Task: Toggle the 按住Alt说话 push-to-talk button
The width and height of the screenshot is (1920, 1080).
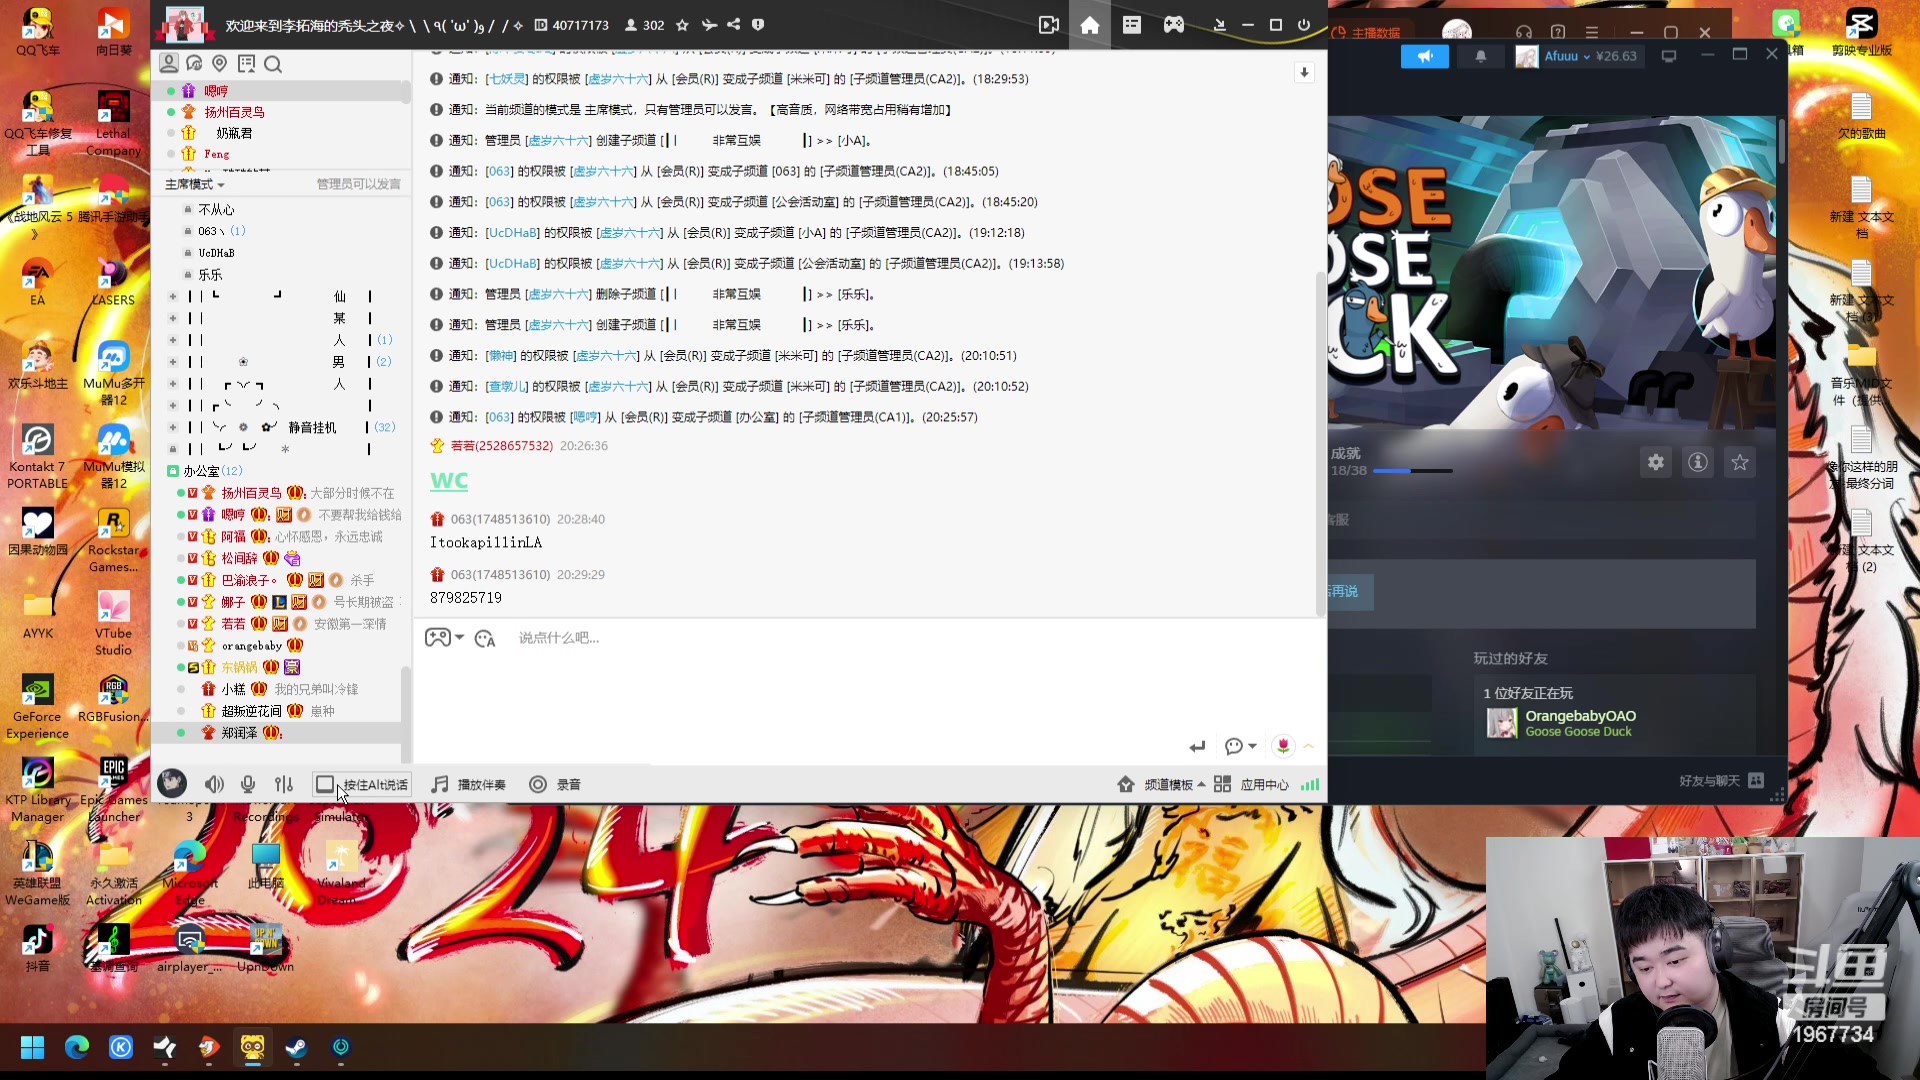Action: (362, 785)
